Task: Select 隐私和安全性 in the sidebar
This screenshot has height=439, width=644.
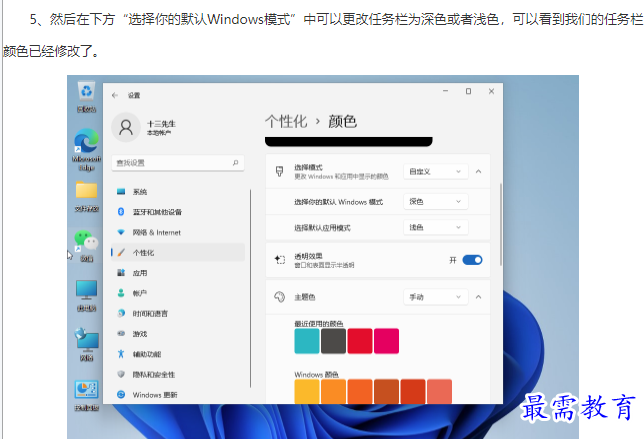Action: (178, 374)
